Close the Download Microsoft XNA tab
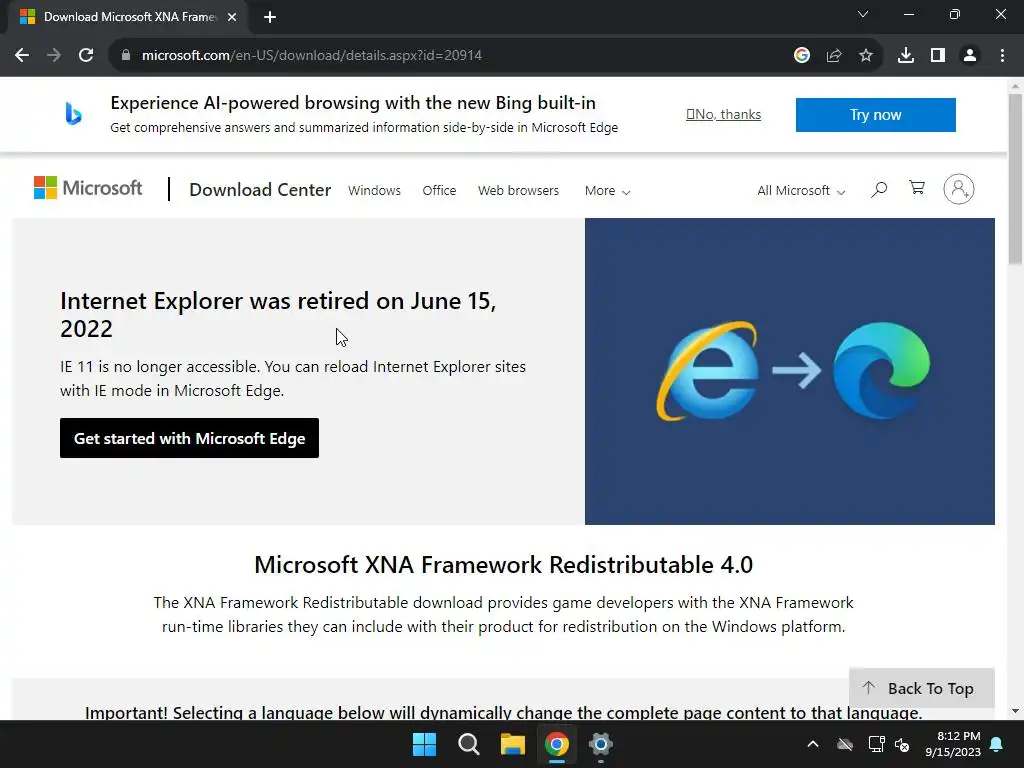This screenshot has height=768, width=1024. pyautogui.click(x=232, y=17)
